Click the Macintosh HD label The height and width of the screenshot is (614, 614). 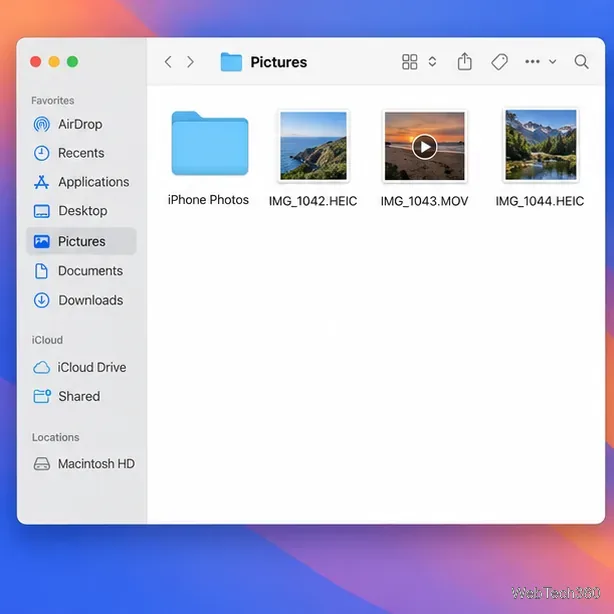[96, 464]
